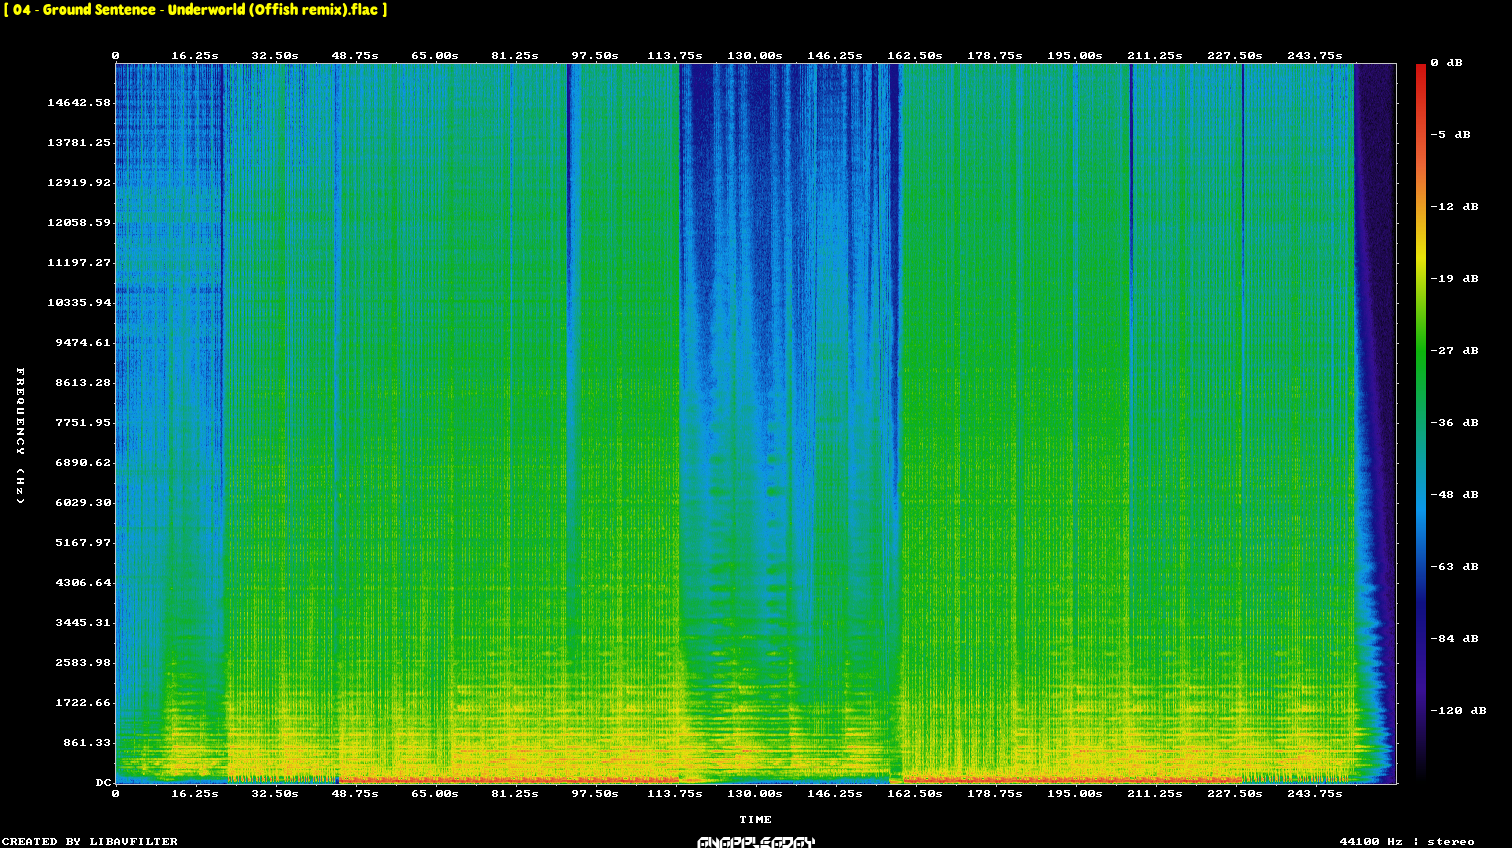Click the 4306.64 frequency axis label
The width and height of the screenshot is (1512, 848).
[x=83, y=583]
